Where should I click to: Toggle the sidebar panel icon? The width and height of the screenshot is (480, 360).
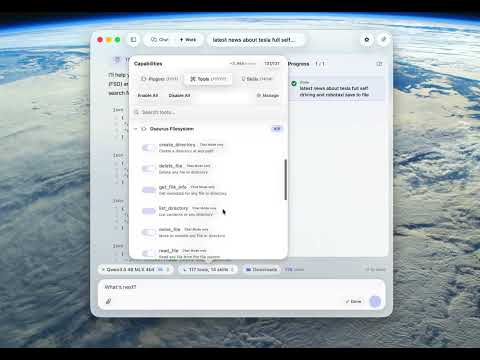(x=133, y=40)
